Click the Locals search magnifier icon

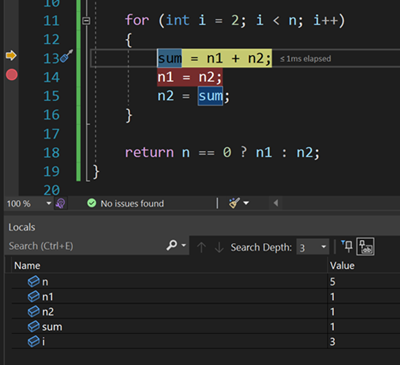pos(172,245)
